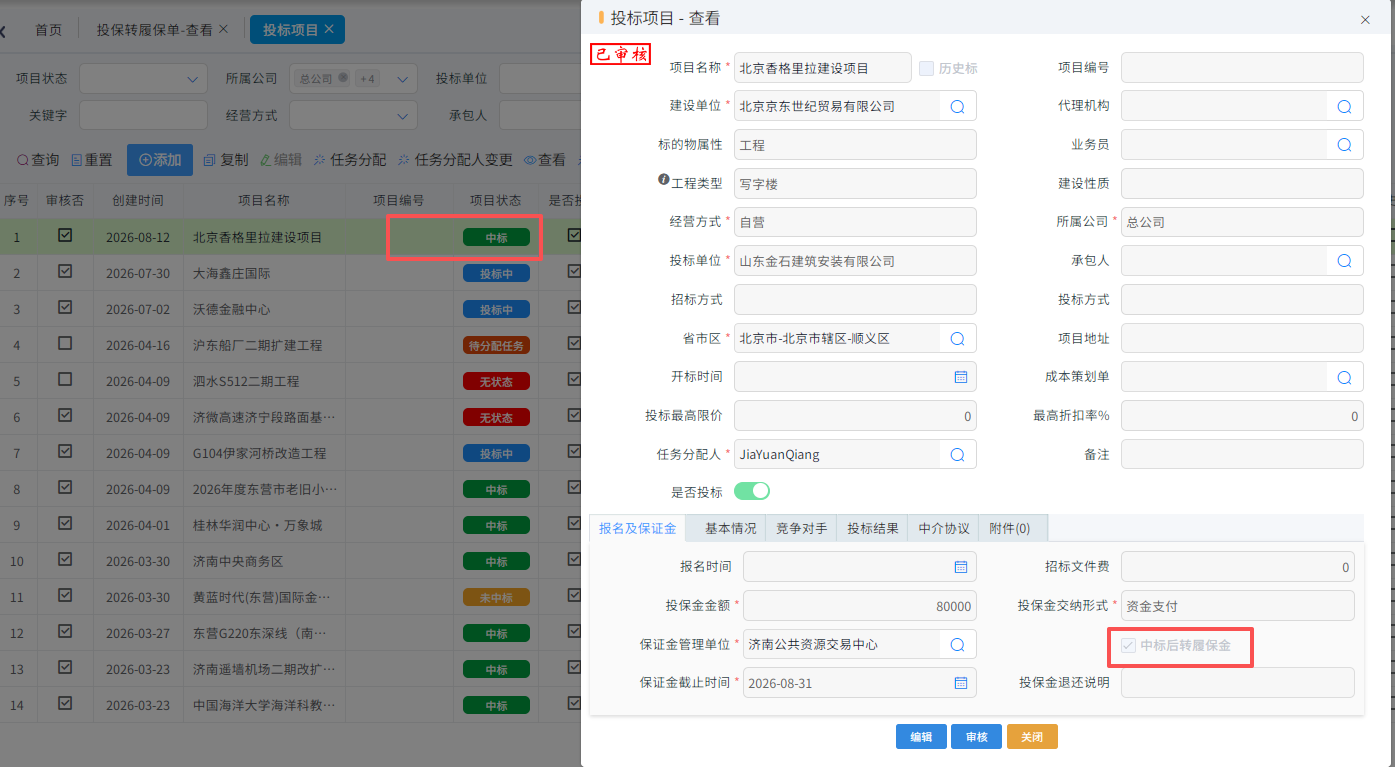Click the magnifier in 保证金管理单位 field
Image resolution: width=1395 pixels, height=767 pixels.
(957, 645)
